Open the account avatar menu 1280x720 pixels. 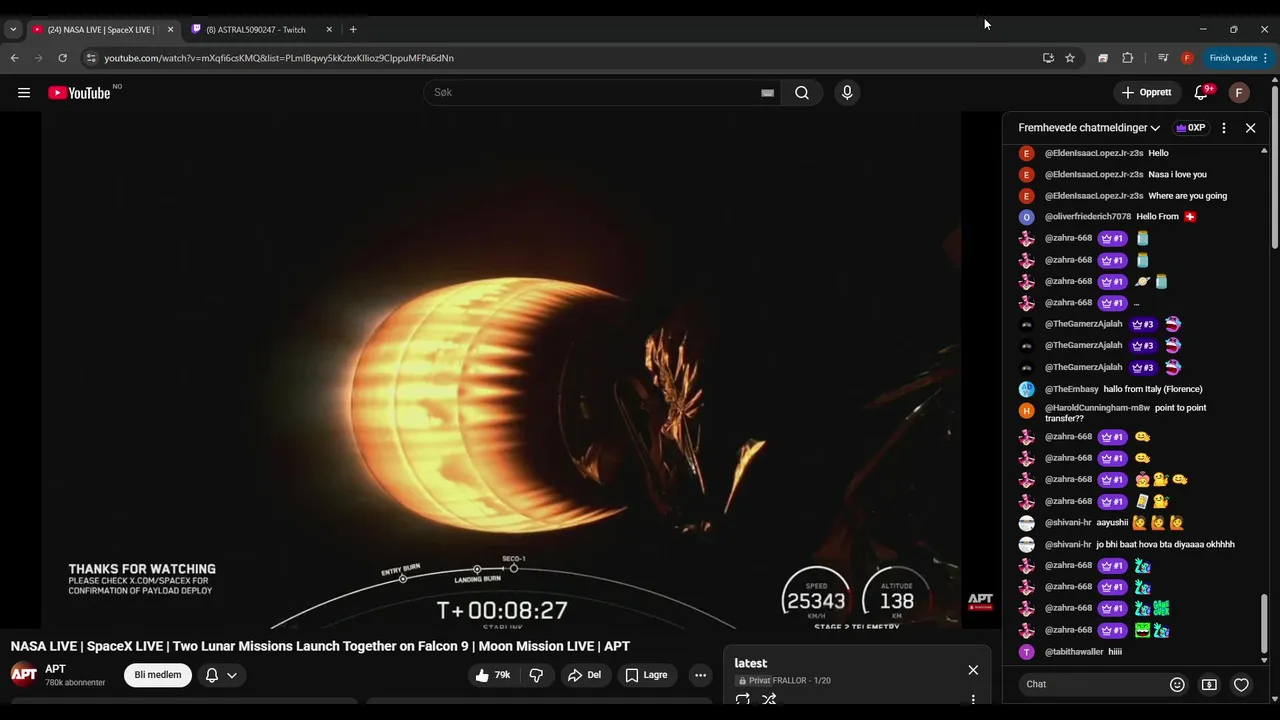[1239, 93]
